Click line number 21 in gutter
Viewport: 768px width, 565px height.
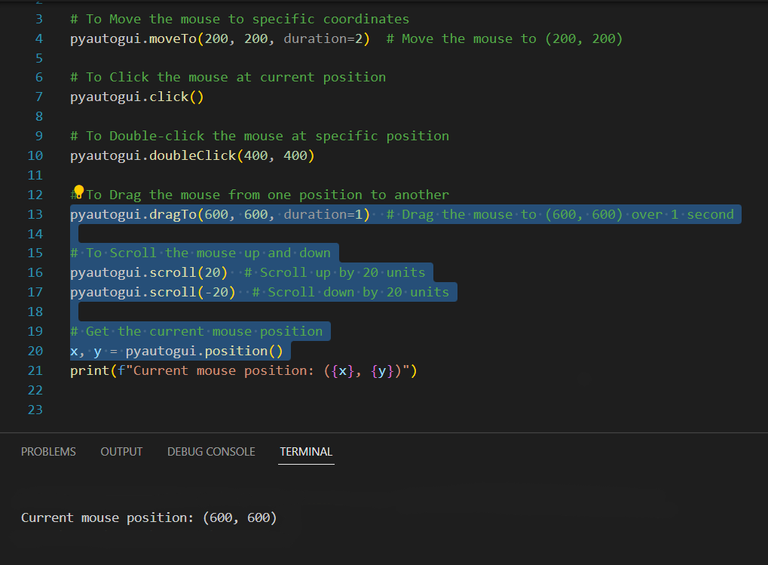pos(35,371)
